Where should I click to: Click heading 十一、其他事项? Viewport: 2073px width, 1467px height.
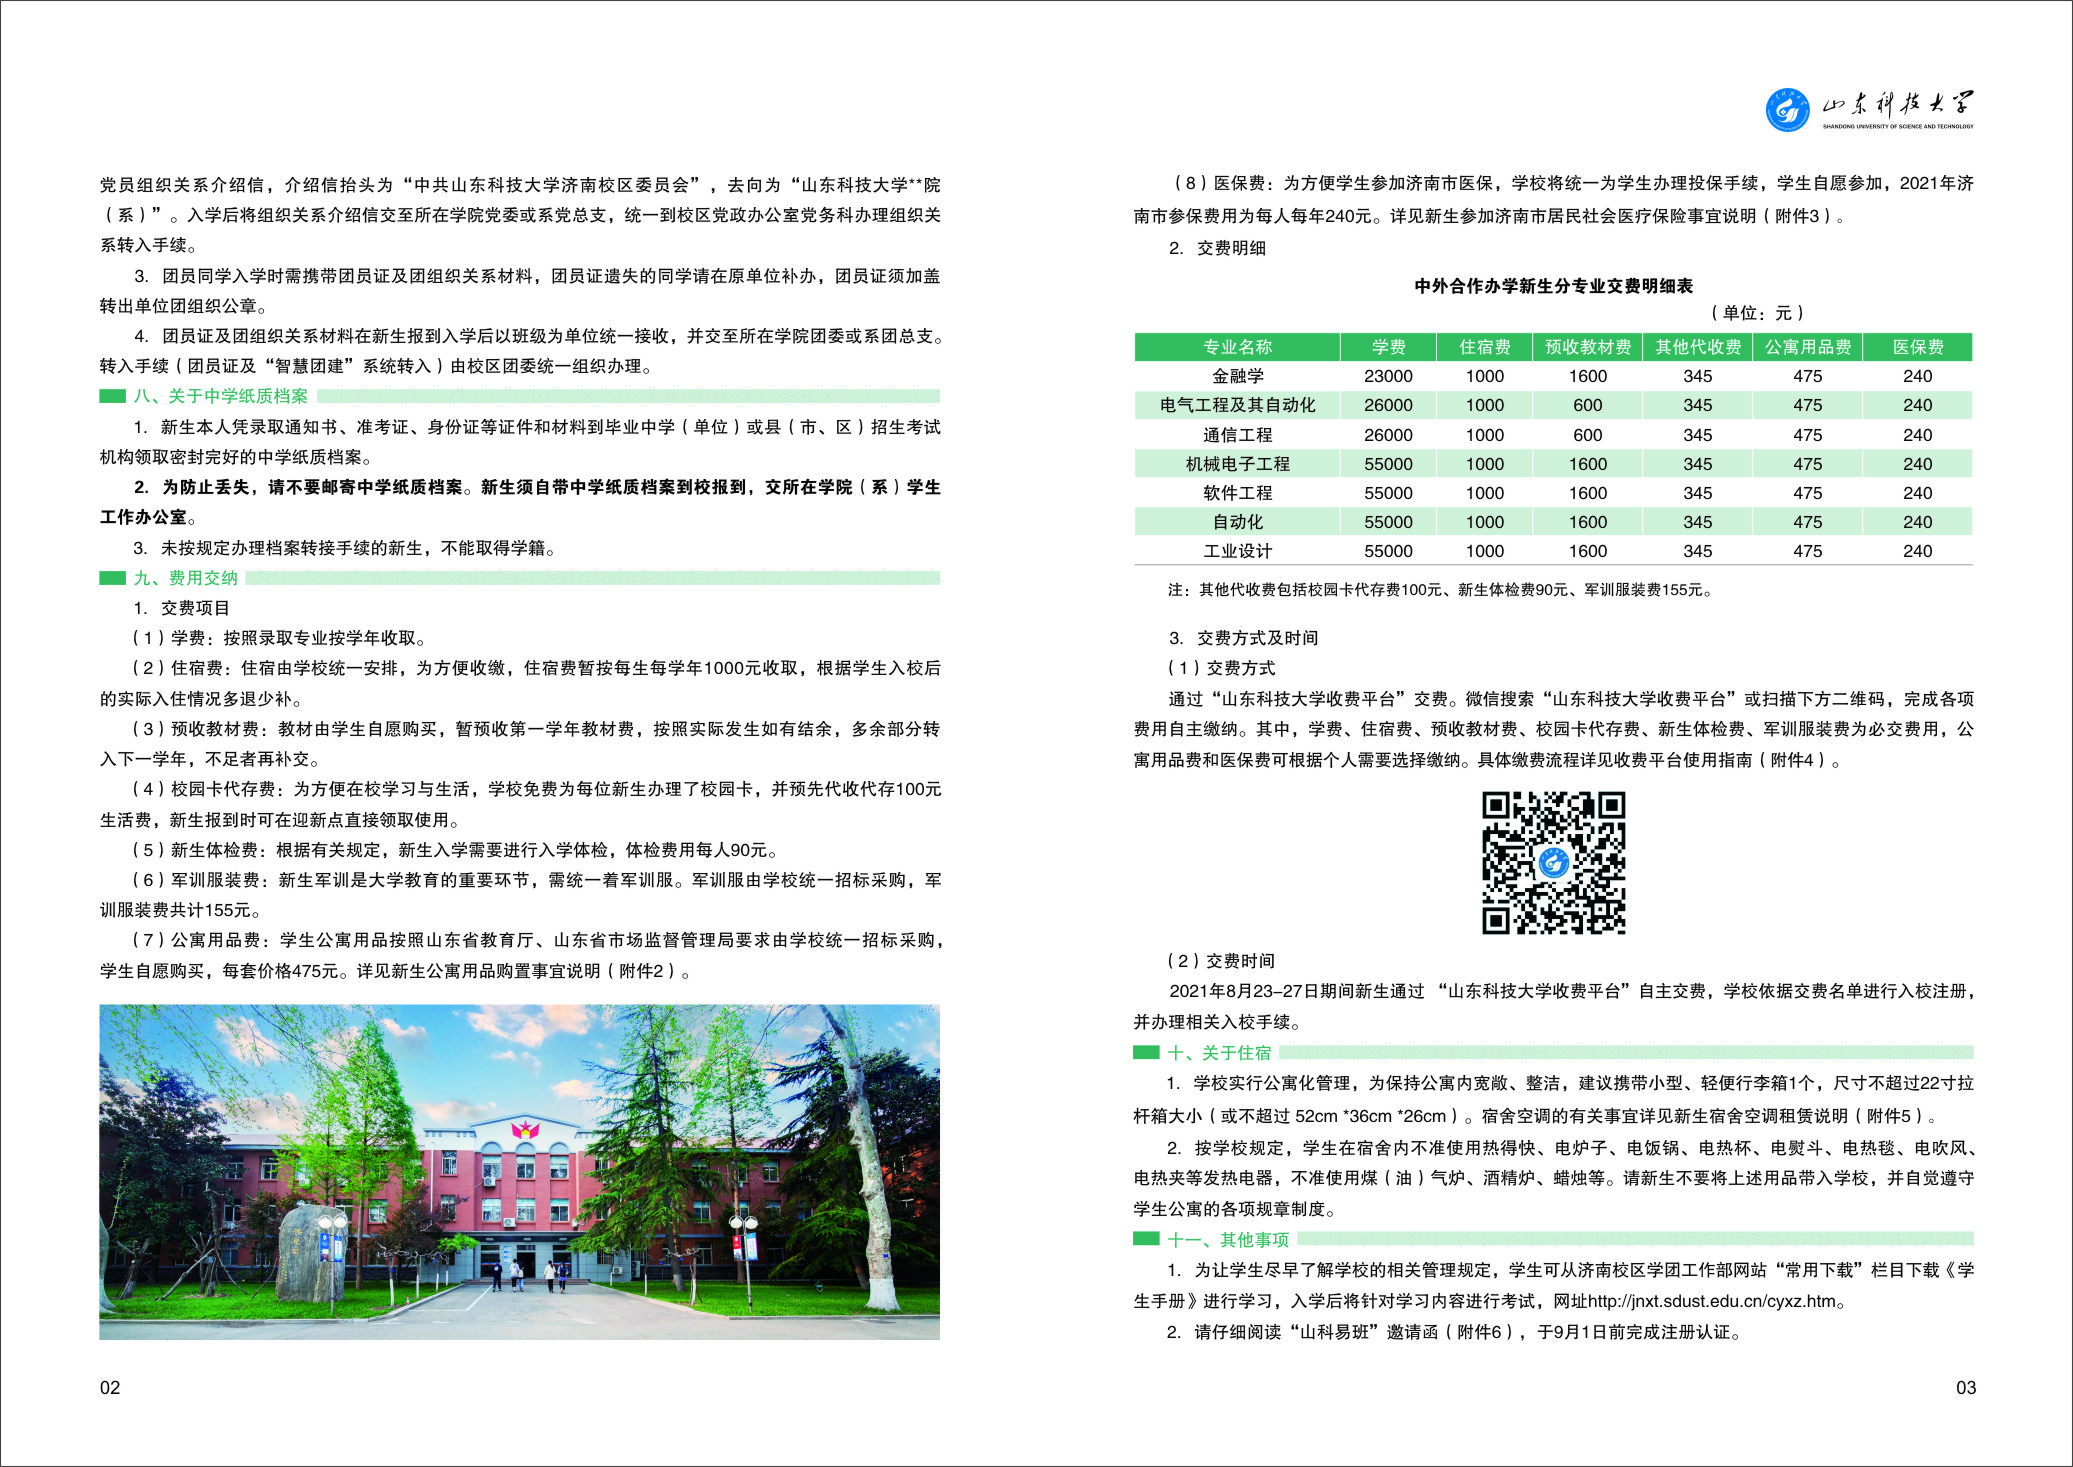point(1228,1240)
